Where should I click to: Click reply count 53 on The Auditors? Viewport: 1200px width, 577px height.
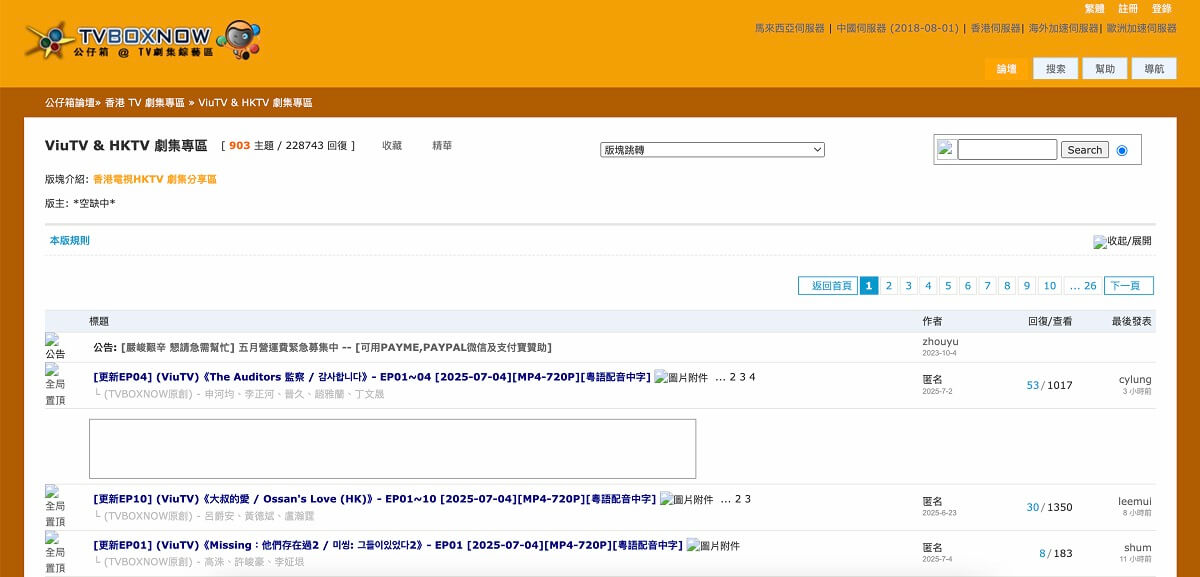coord(1033,385)
